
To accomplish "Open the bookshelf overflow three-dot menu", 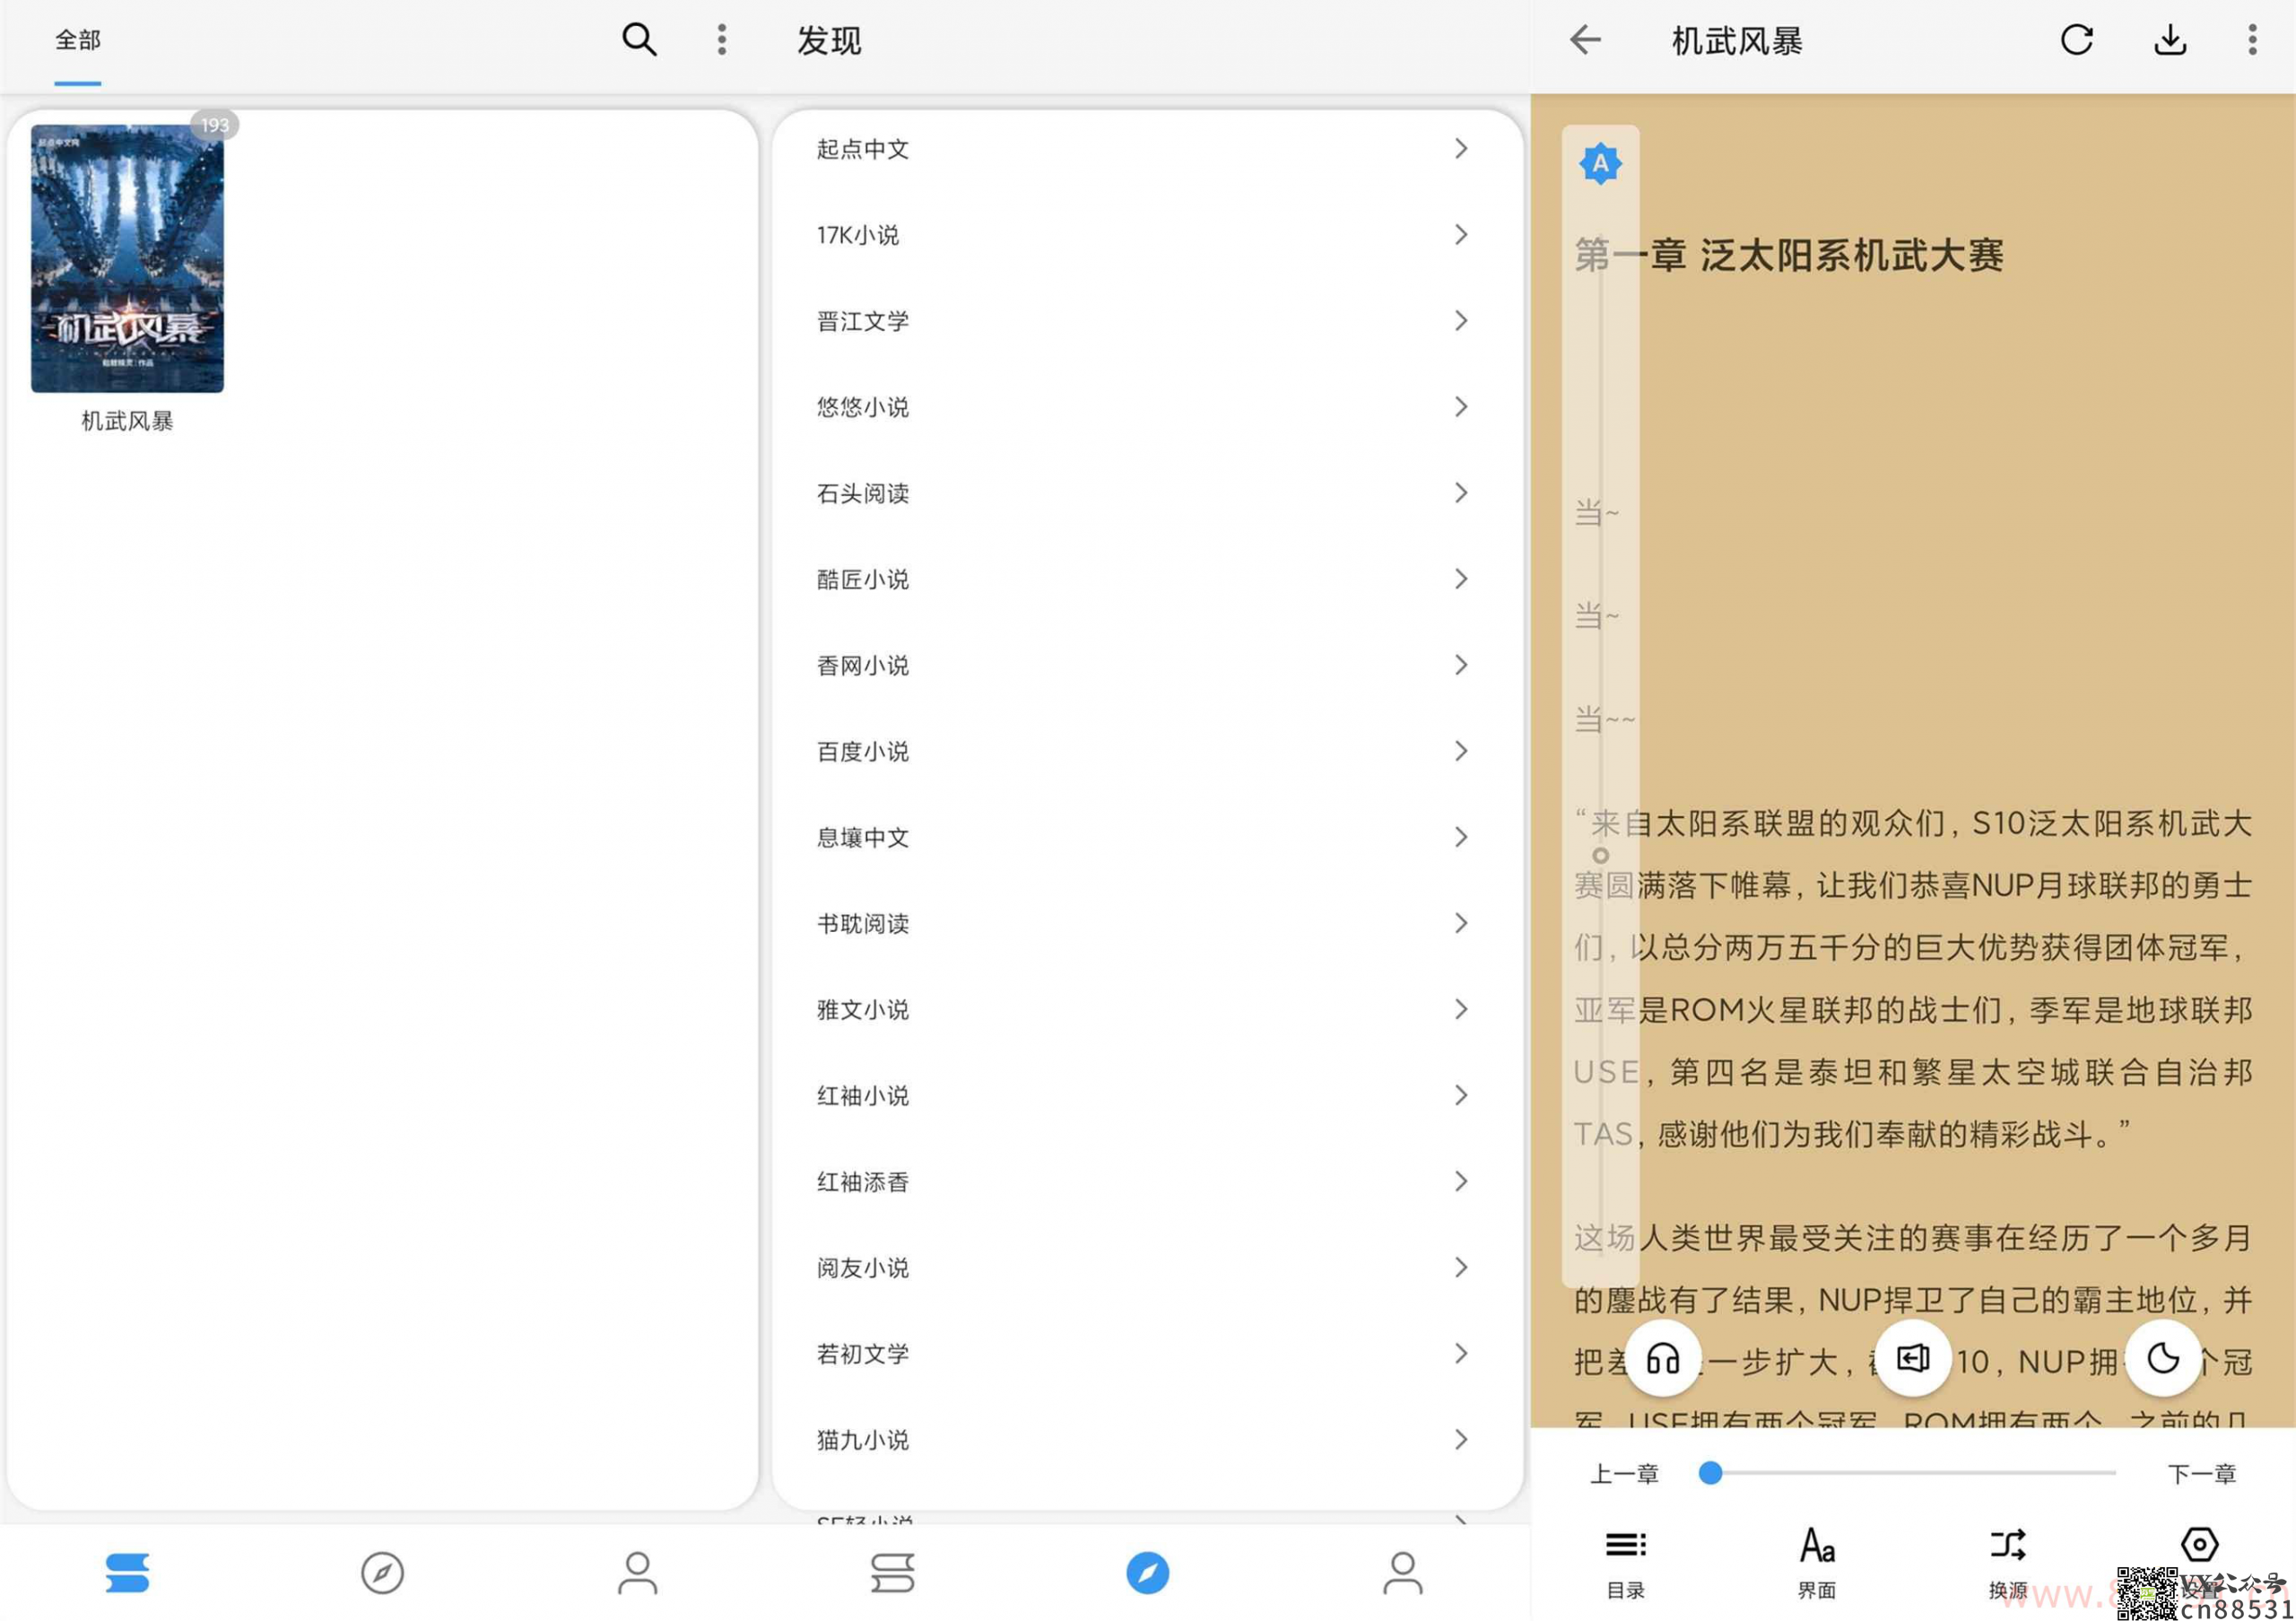I will pyautogui.click(x=720, y=39).
